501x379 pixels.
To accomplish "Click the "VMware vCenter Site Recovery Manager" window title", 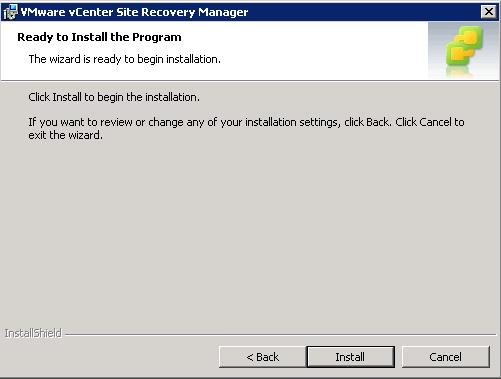I will point(134,12).
